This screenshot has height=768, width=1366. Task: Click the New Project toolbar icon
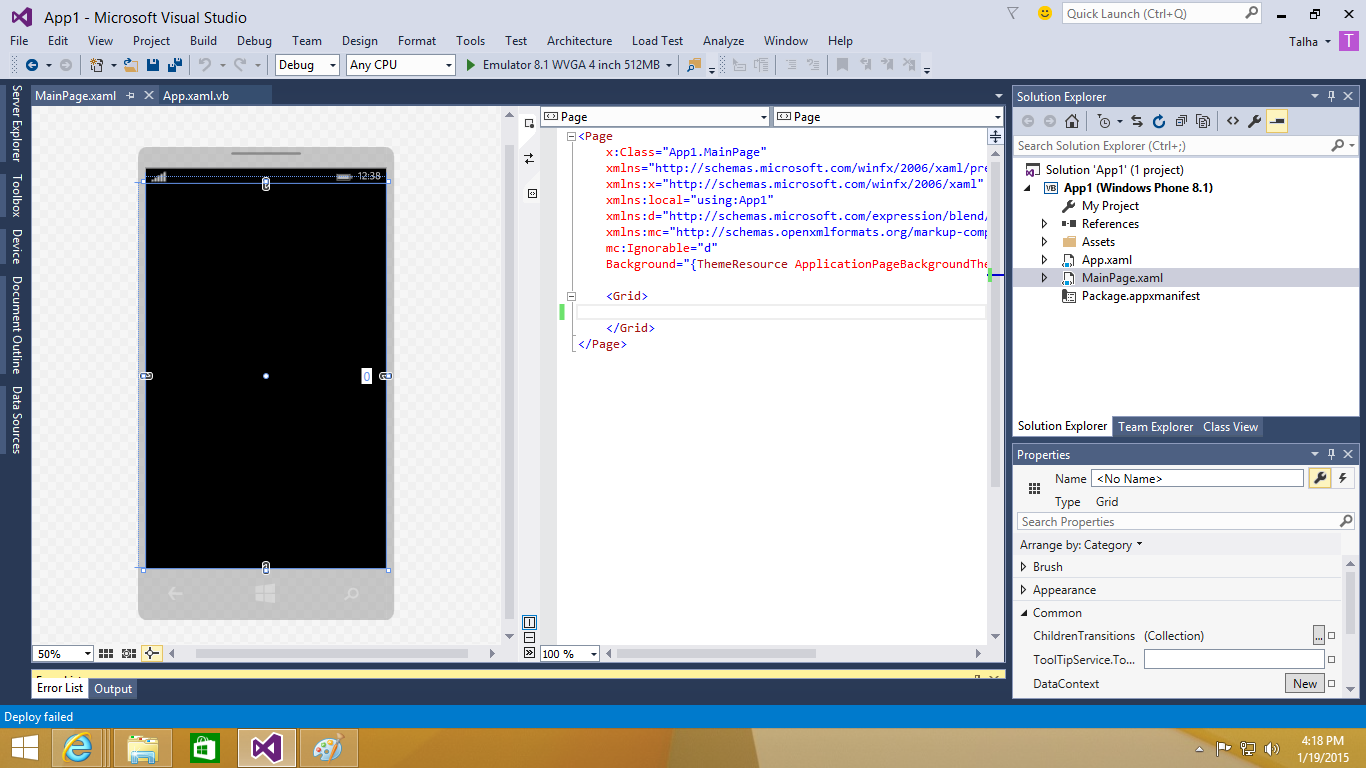(x=97, y=65)
